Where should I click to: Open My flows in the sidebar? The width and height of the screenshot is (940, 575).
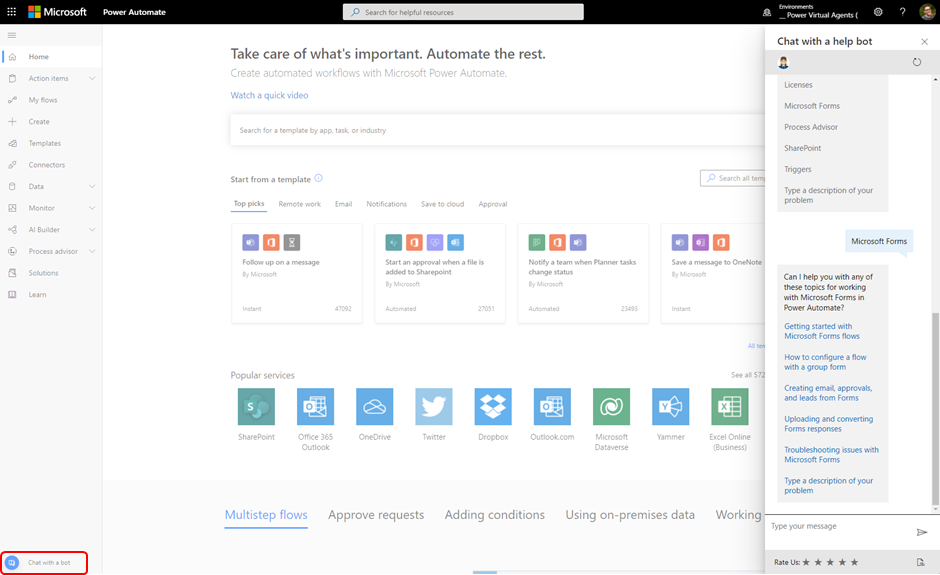(x=43, y=100)
